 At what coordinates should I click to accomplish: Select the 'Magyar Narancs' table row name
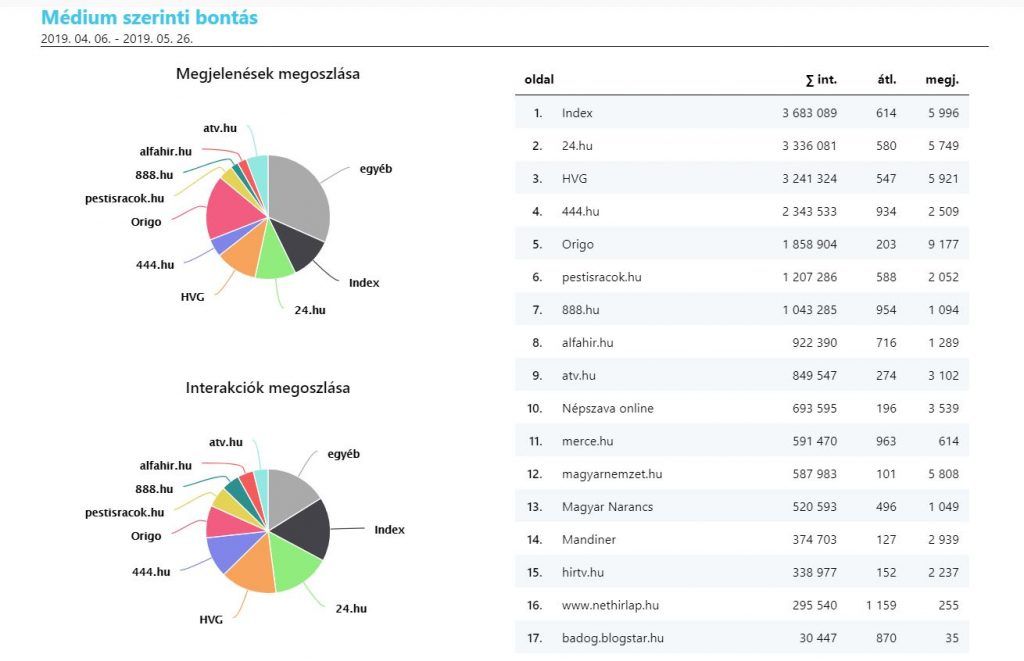(x=607, y=507)
